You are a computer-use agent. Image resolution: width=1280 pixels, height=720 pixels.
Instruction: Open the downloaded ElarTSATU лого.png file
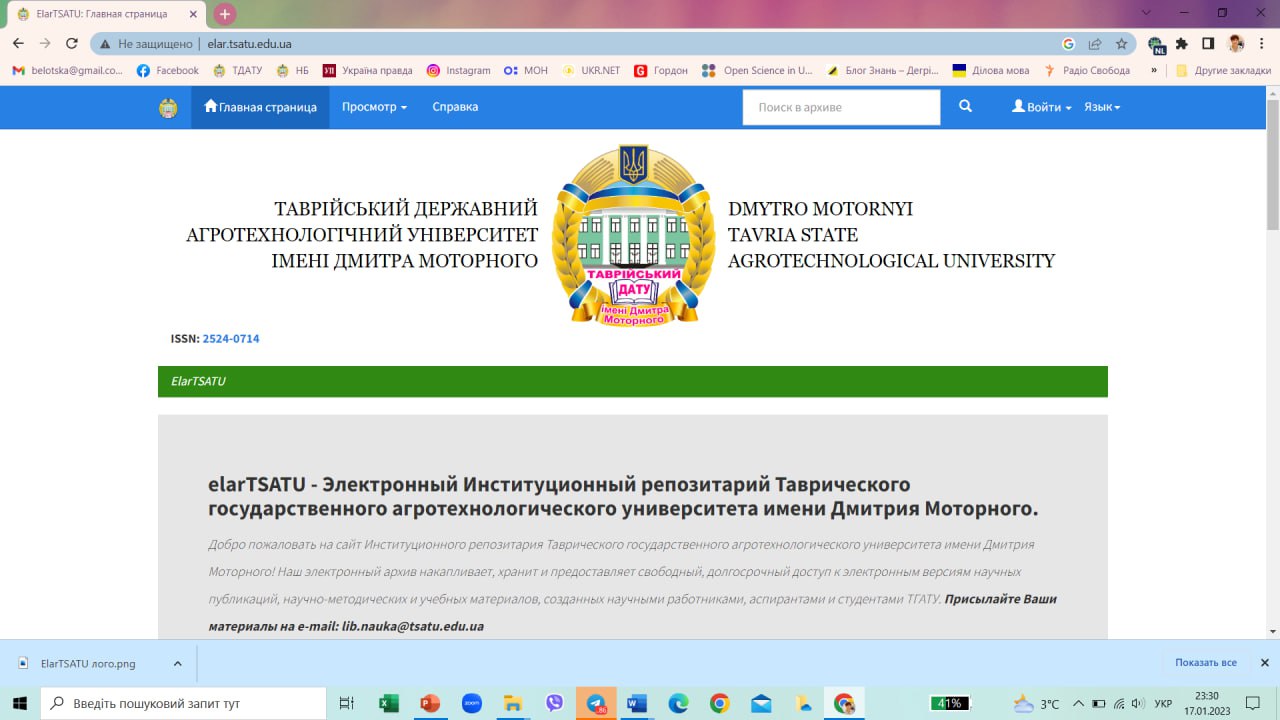pyautogui.click(x=78, y=663)
